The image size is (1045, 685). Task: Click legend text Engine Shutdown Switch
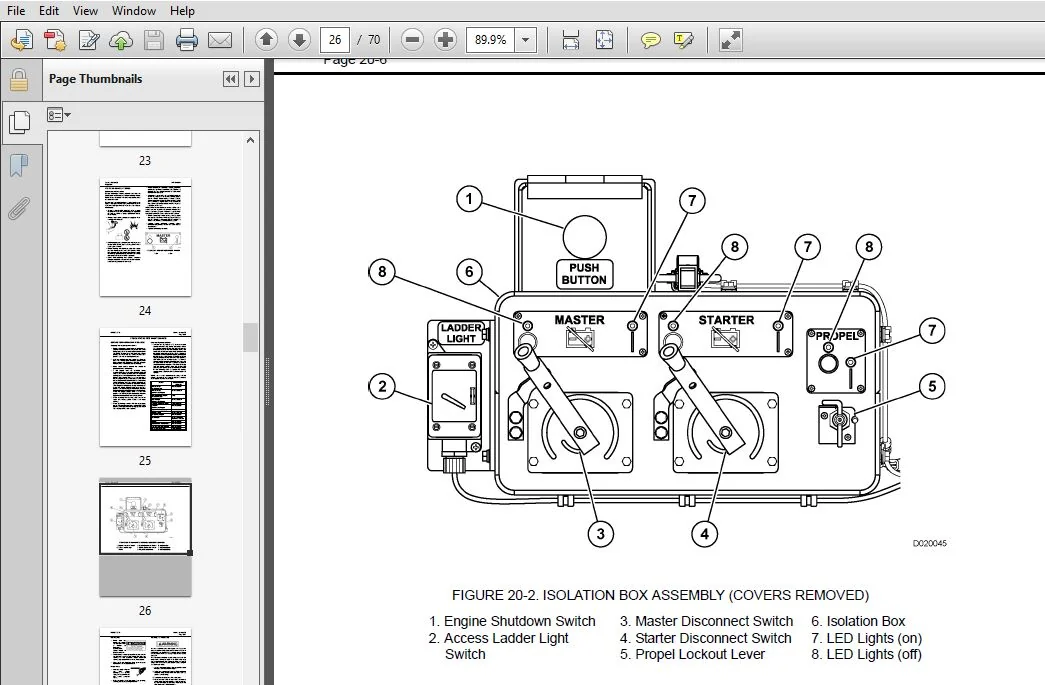519,621
